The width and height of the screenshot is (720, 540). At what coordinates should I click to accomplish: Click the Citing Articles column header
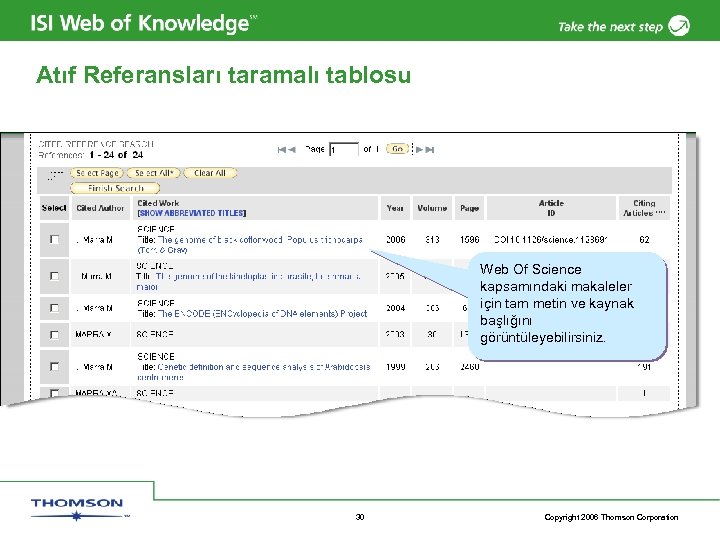pyautogui.click(x=644, y=208)
